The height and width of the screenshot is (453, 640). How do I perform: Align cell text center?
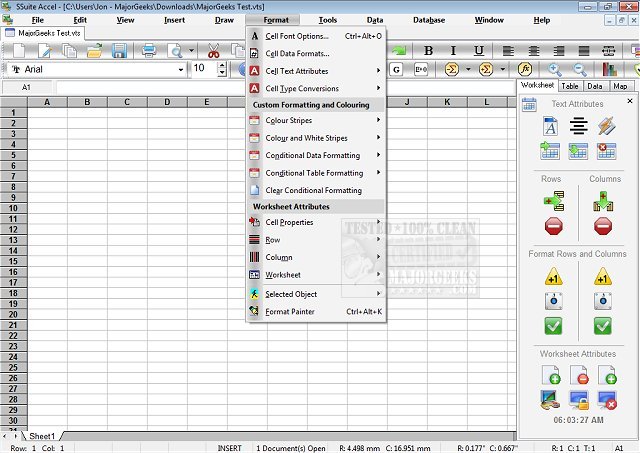click(534, 51)
